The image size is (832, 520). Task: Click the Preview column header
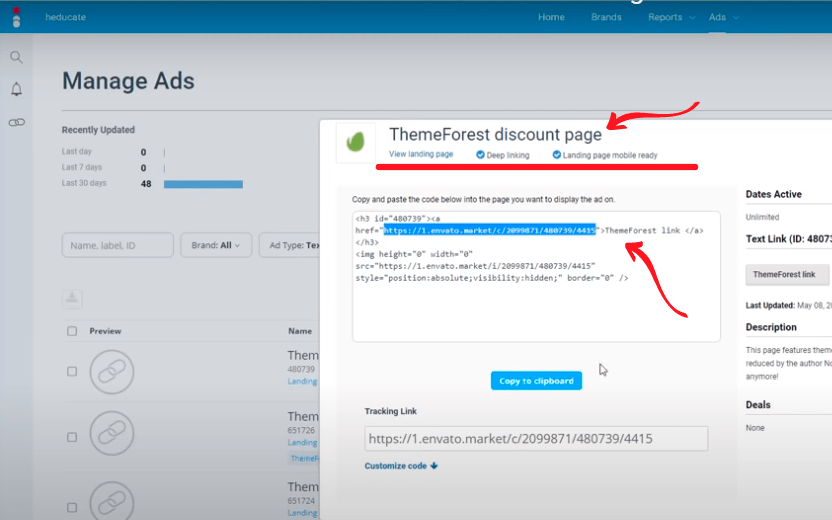105,331
